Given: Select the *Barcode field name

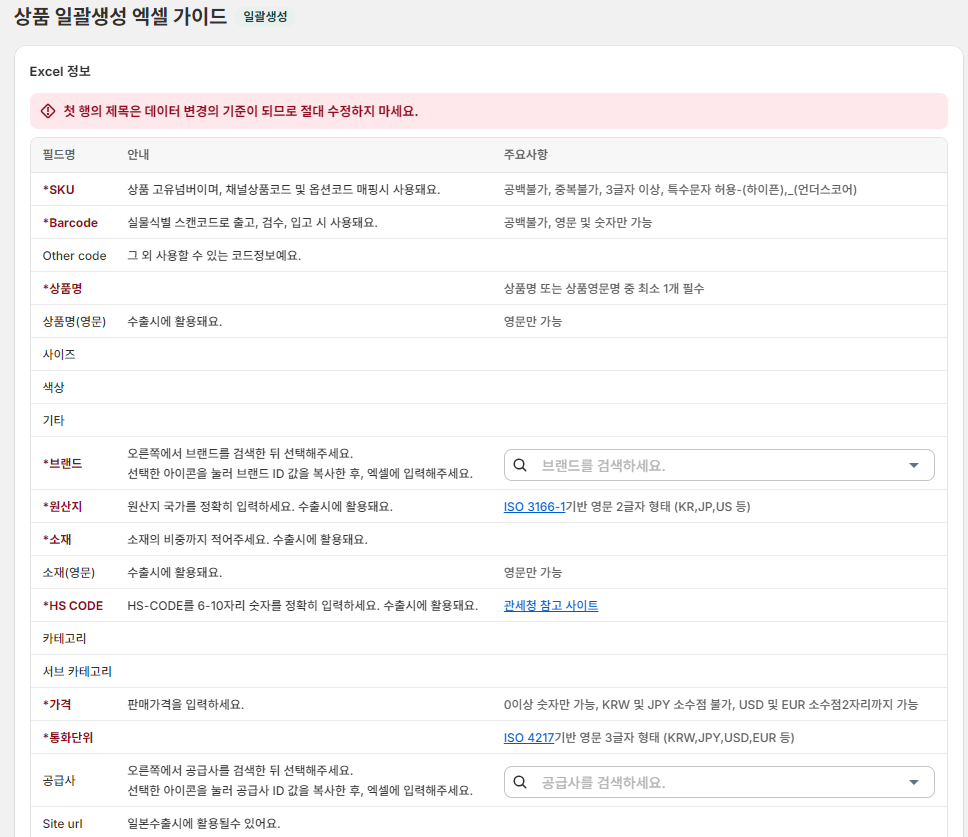Looking at the screenshot, I should coord(70,223).
